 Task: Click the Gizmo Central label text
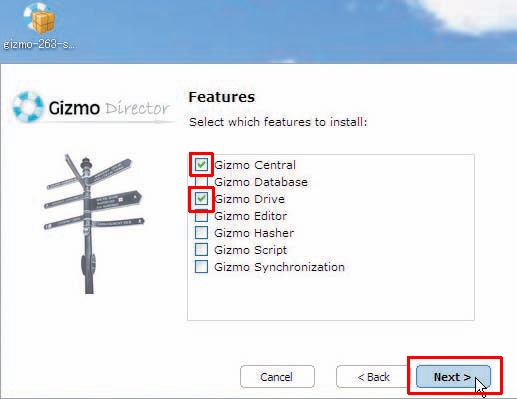(255, 165)
